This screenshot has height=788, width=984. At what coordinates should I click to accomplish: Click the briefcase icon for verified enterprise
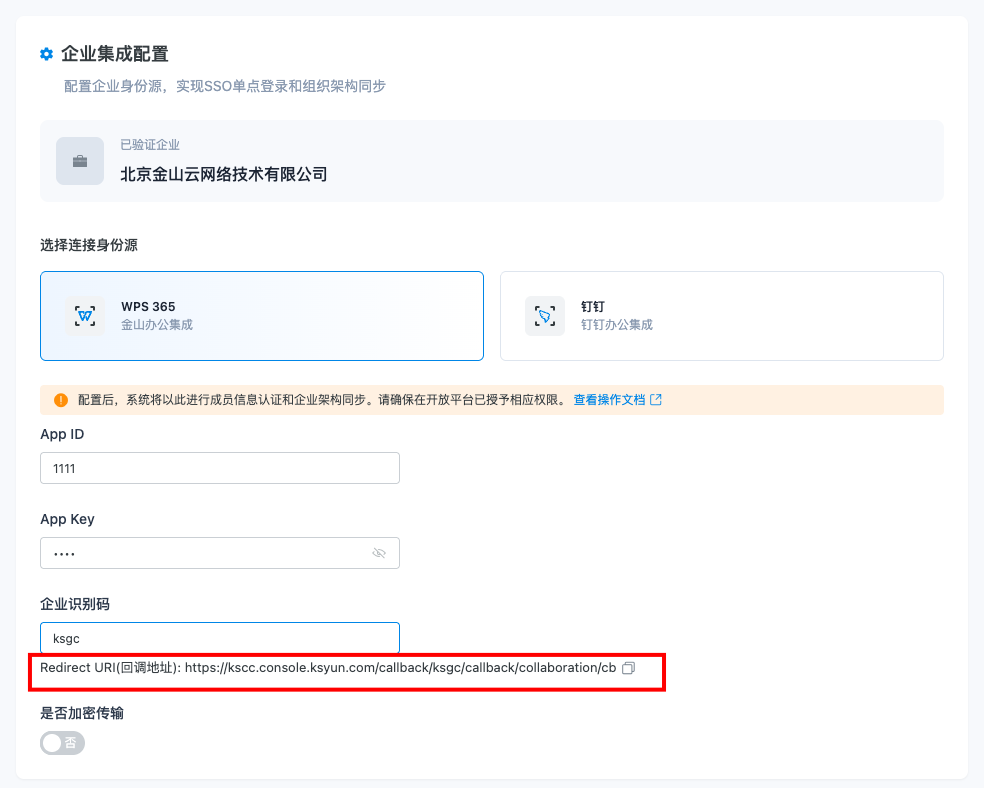coord(80,161)
